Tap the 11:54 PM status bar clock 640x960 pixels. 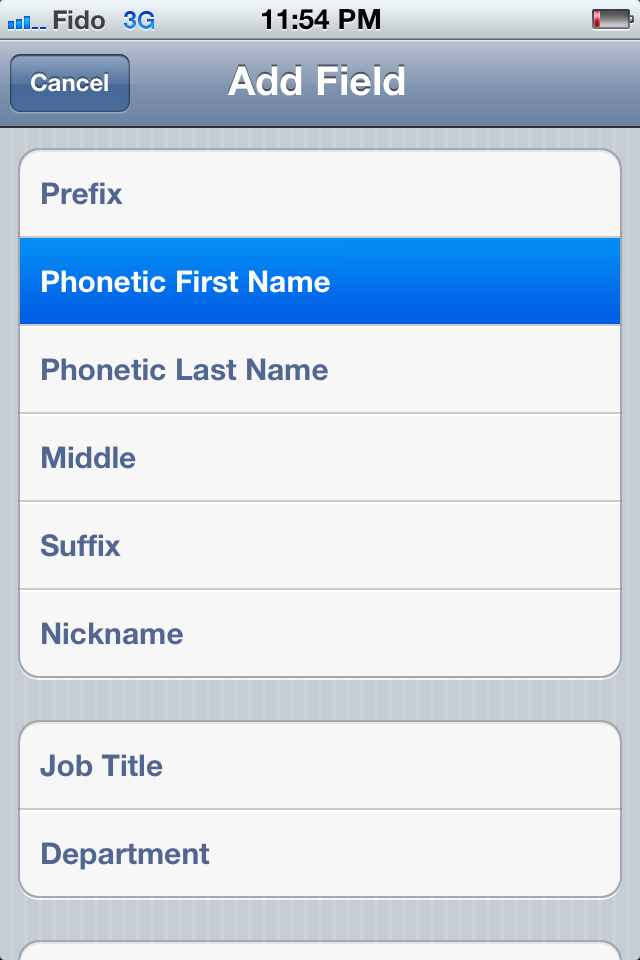point(320,19)
